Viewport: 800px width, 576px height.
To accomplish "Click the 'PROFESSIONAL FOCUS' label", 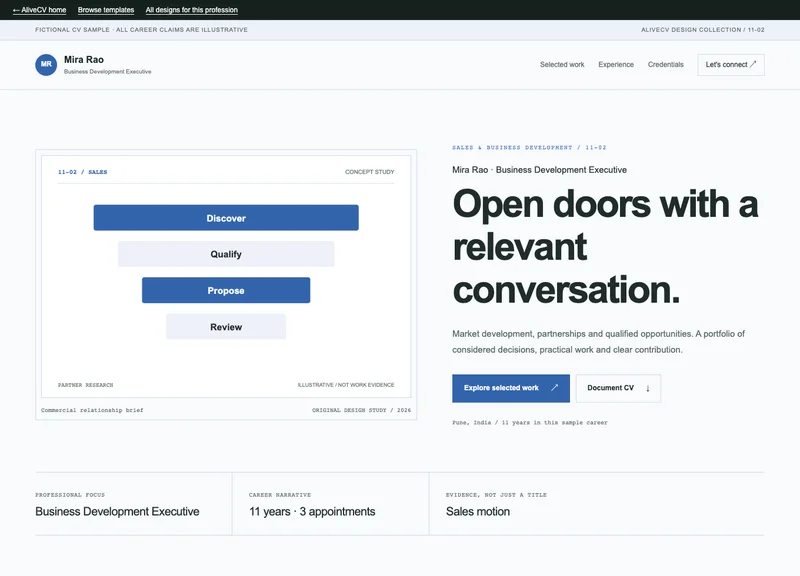I will (x=70, y=495).
